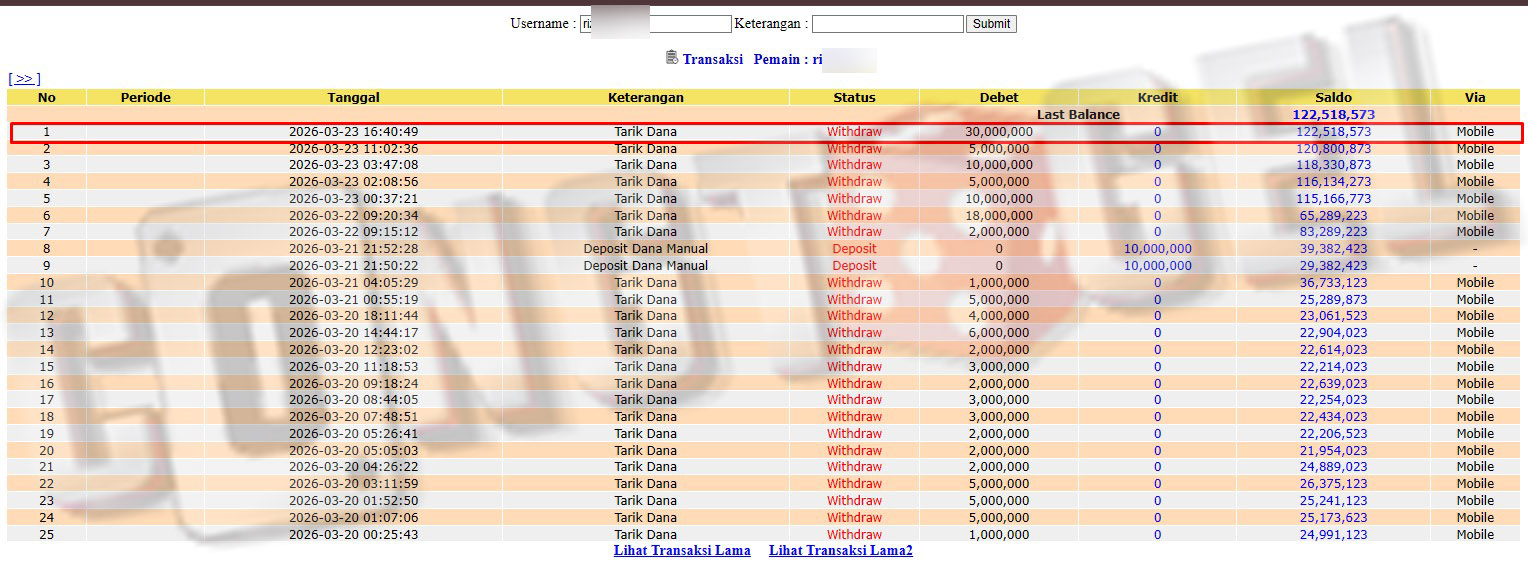Click Deposit Dana Manual at 21:52:28

[x=646, y=249]
